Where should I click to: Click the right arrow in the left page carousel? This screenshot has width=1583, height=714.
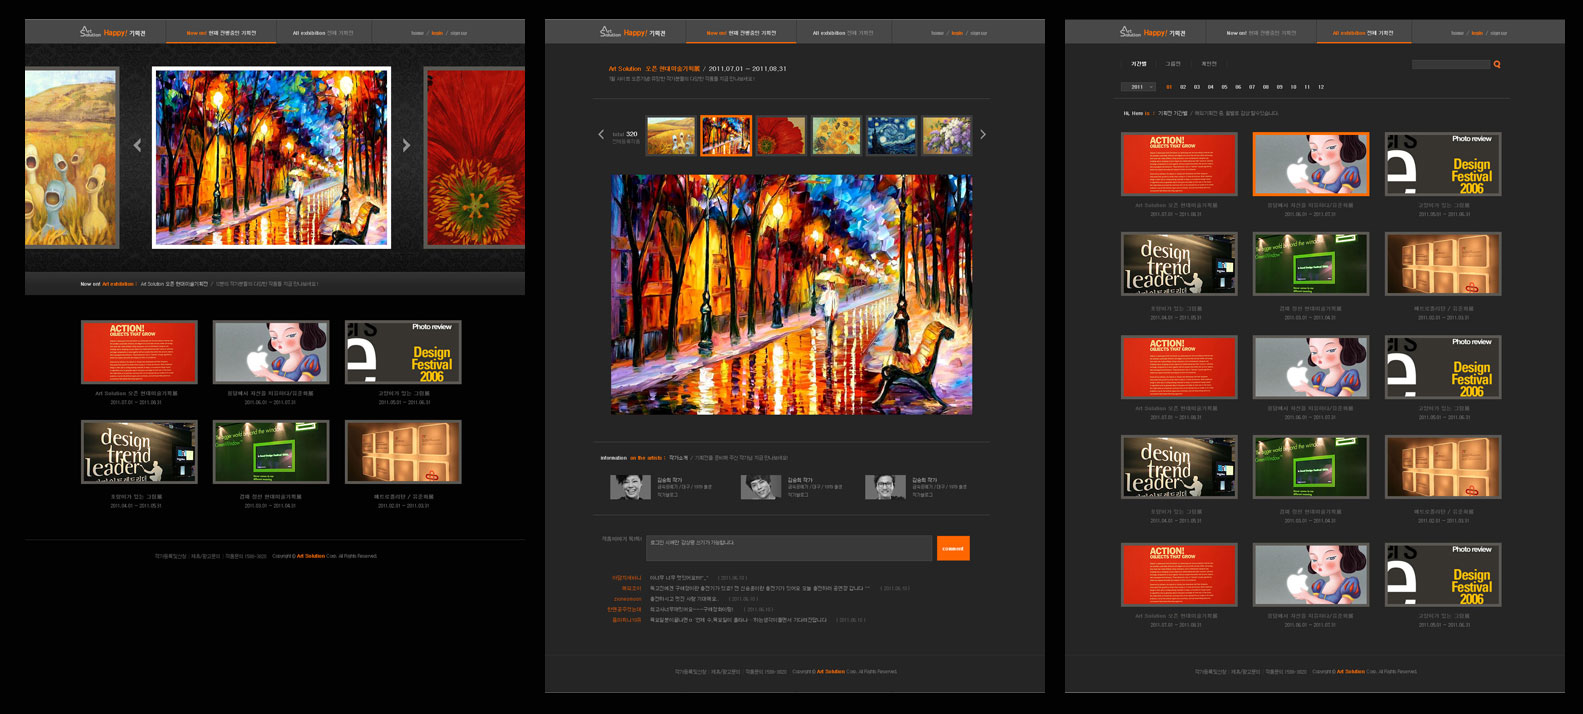(406, 146)
